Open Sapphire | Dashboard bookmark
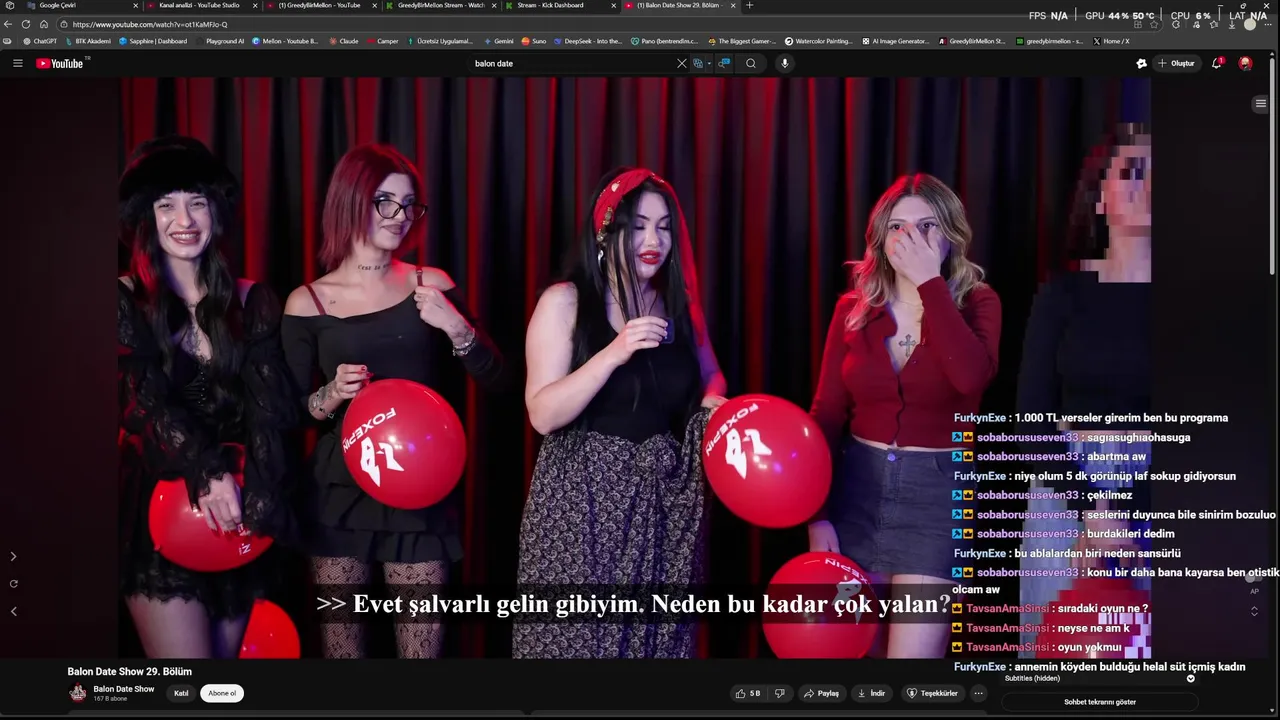Viewport: 1280px width, 720px height. pyautogui.click(x=153, y=41)
